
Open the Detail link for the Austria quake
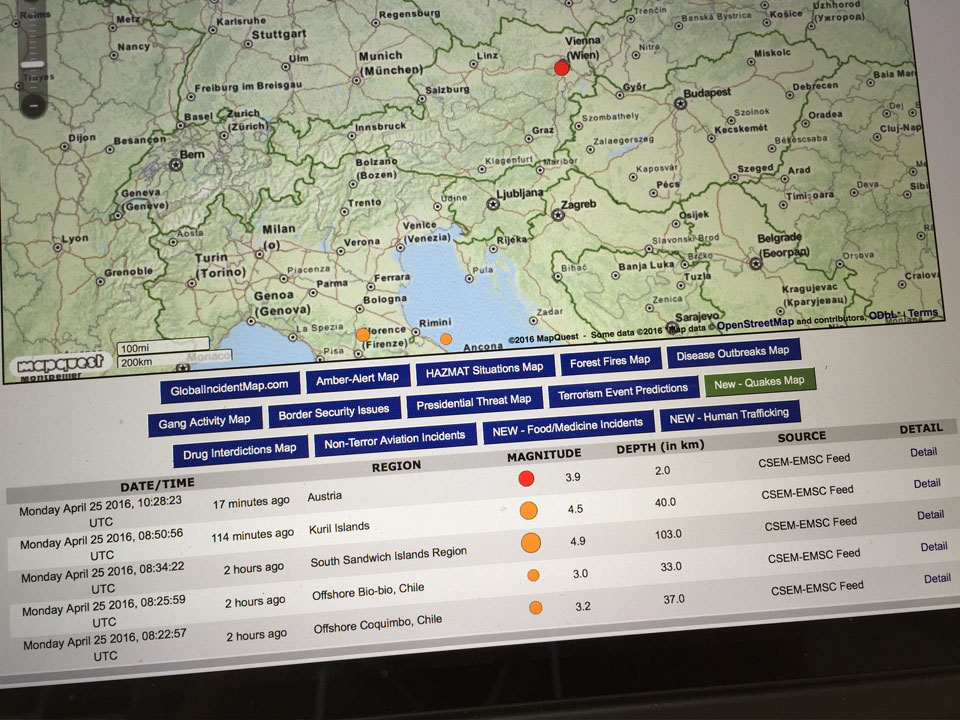(923, 452)
